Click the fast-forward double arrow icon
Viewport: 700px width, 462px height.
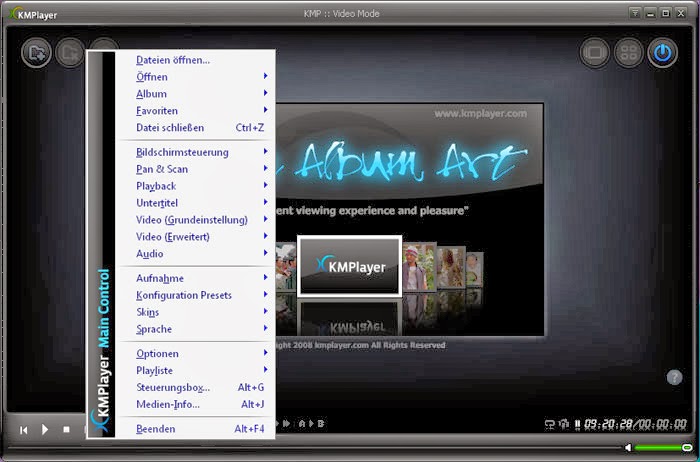tap(287, 423)
